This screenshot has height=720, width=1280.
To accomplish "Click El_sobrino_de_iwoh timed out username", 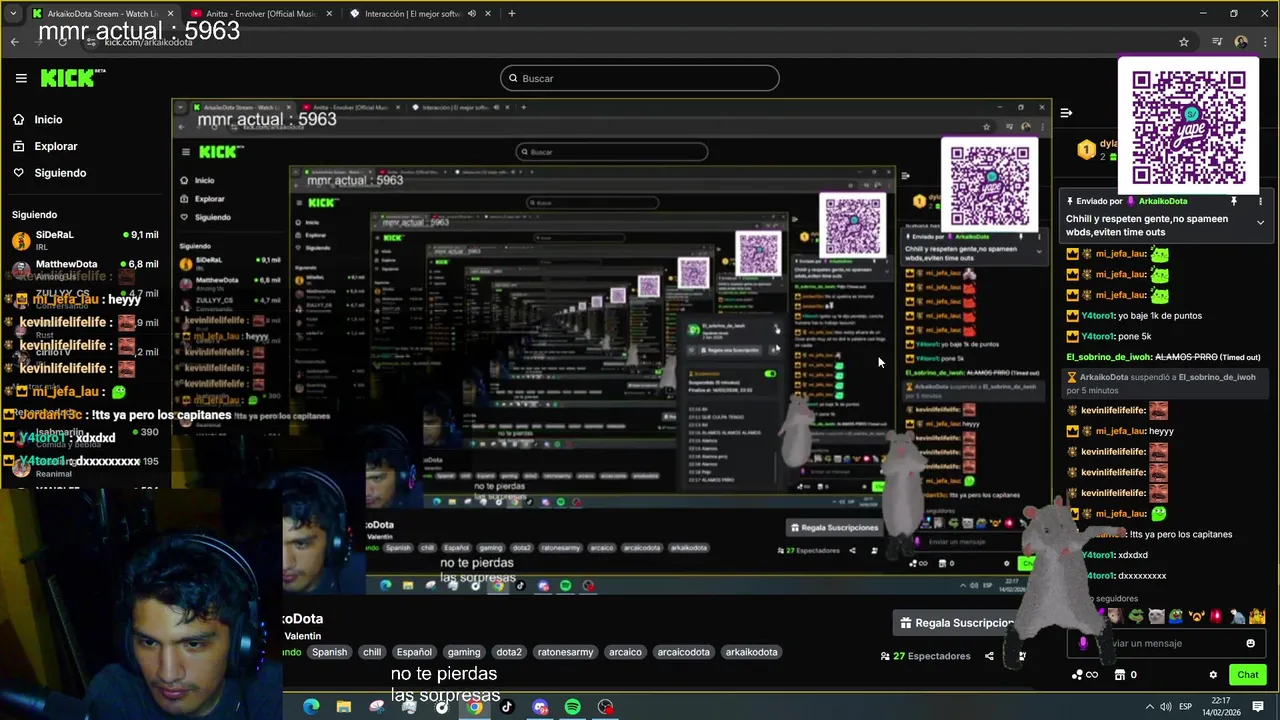I will [1109, 357].
